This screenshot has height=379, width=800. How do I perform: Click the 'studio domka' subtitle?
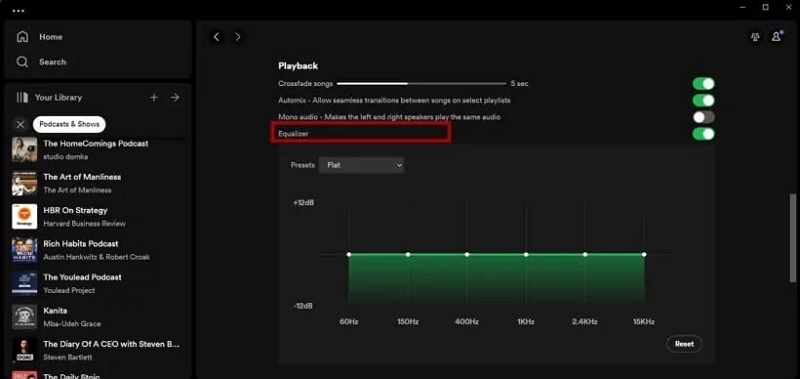66,156
